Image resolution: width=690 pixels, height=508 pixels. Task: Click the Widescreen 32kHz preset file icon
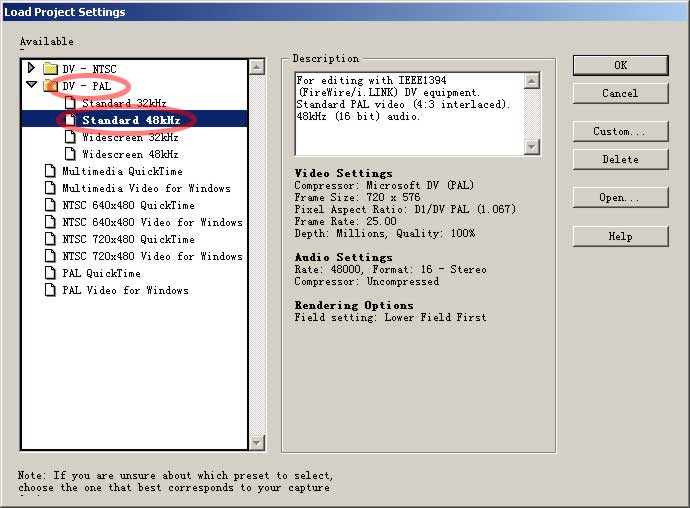pyautogui.click(x=70, y=137)
